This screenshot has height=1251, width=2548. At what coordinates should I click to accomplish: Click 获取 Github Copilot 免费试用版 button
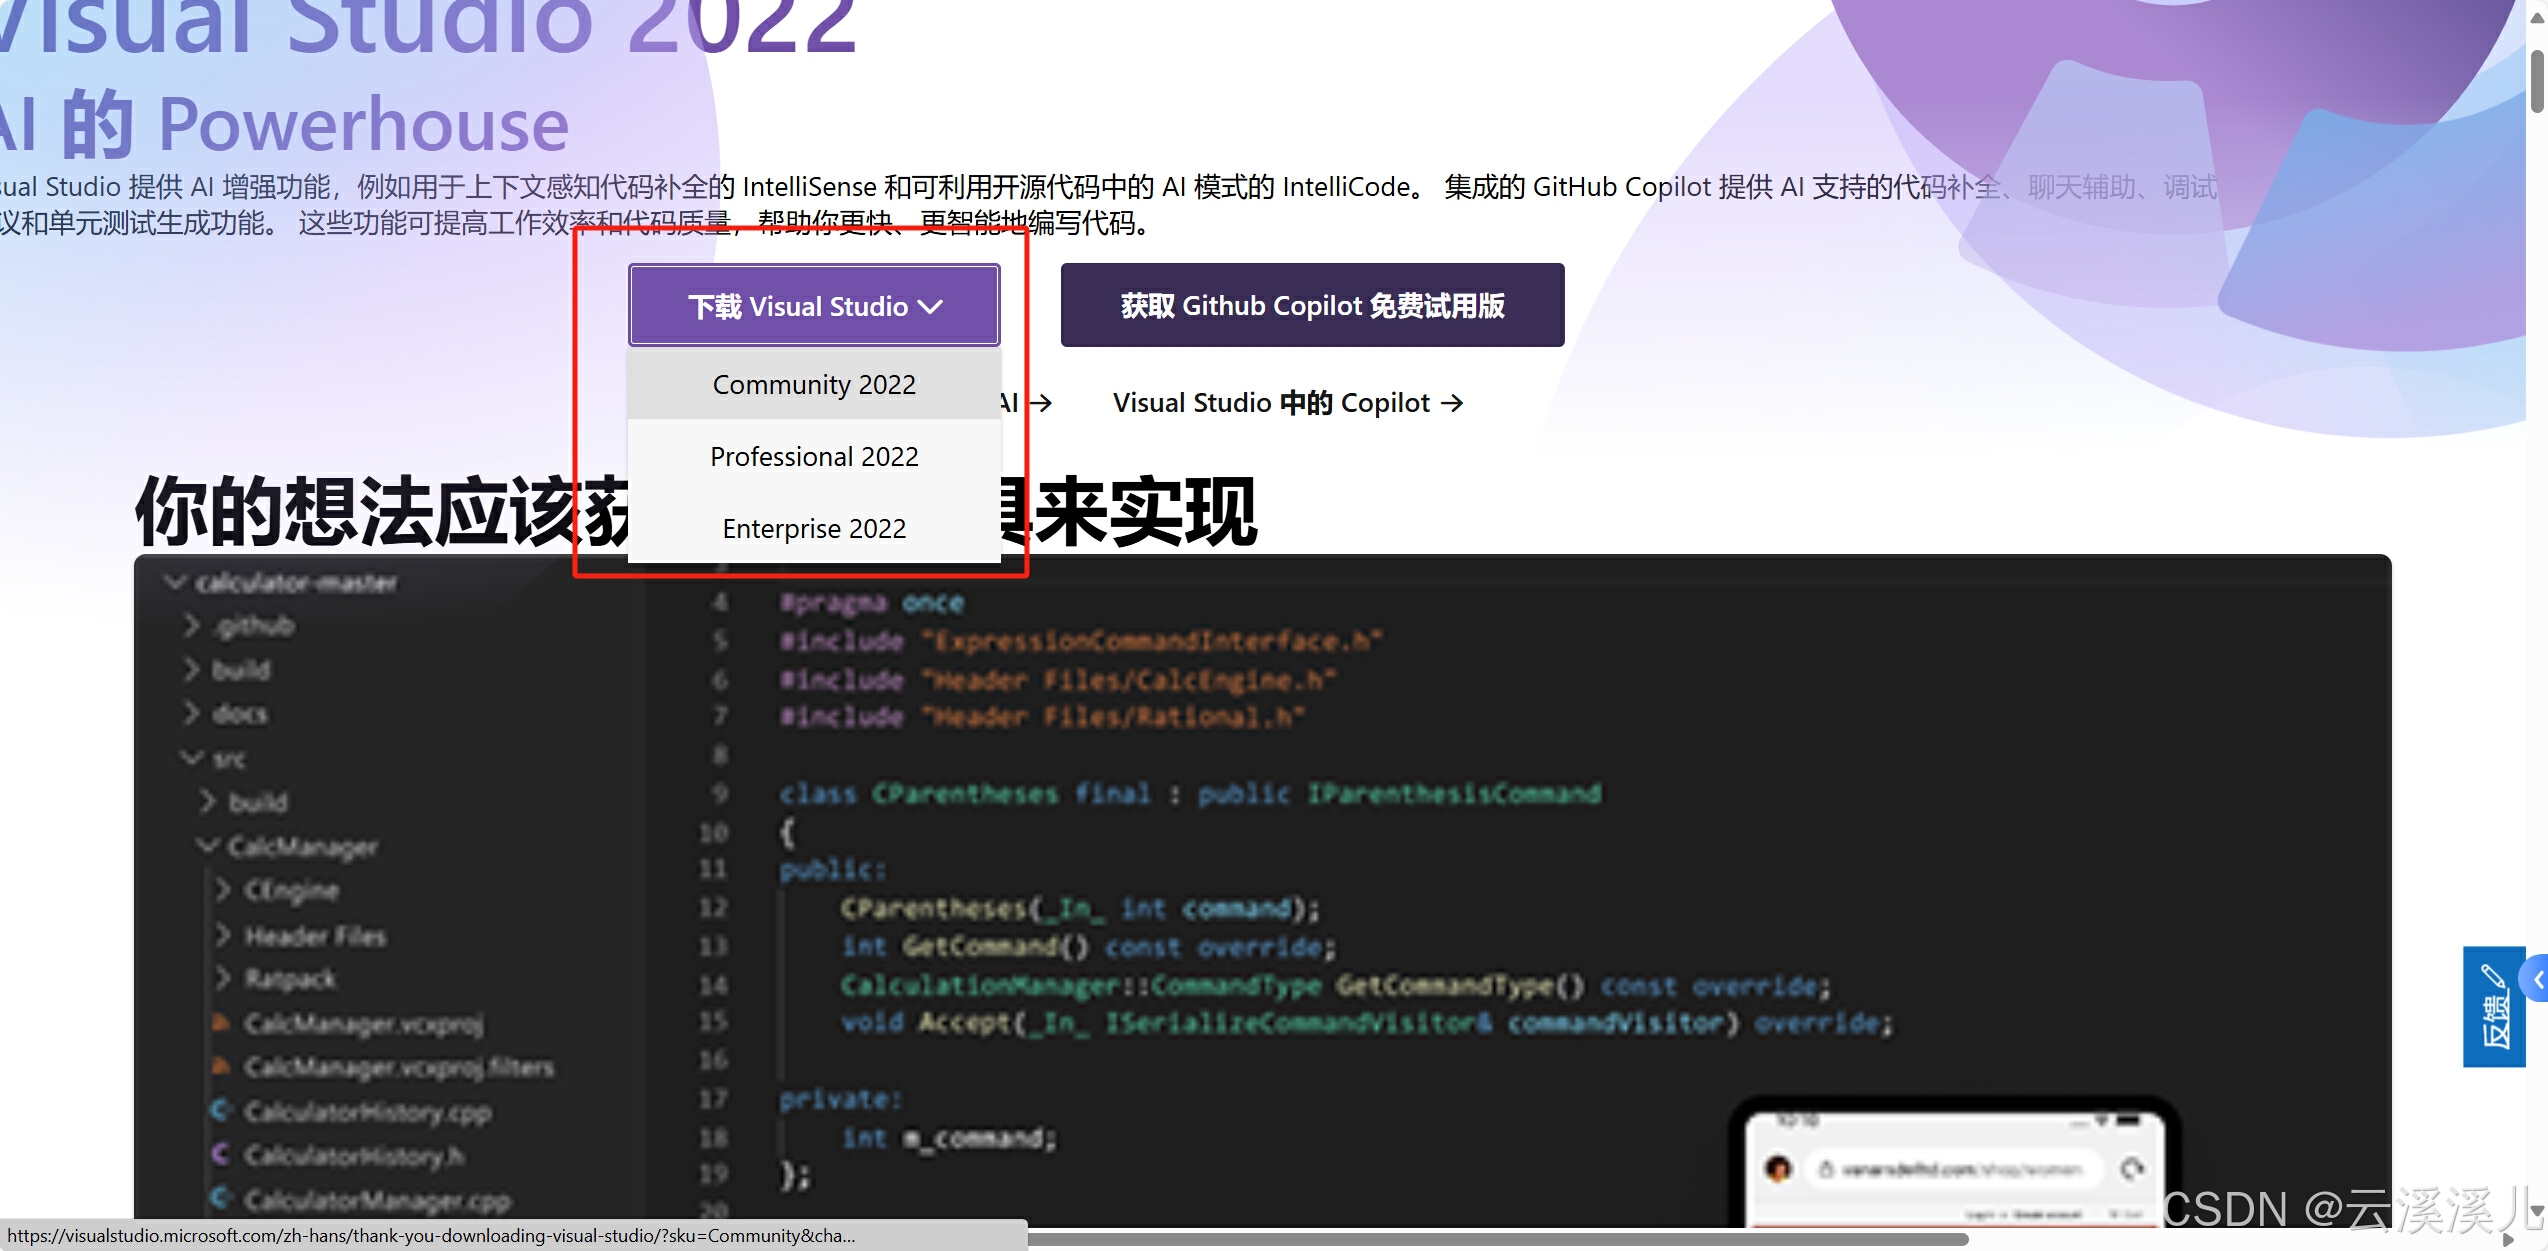click(x=1311, y=306)
